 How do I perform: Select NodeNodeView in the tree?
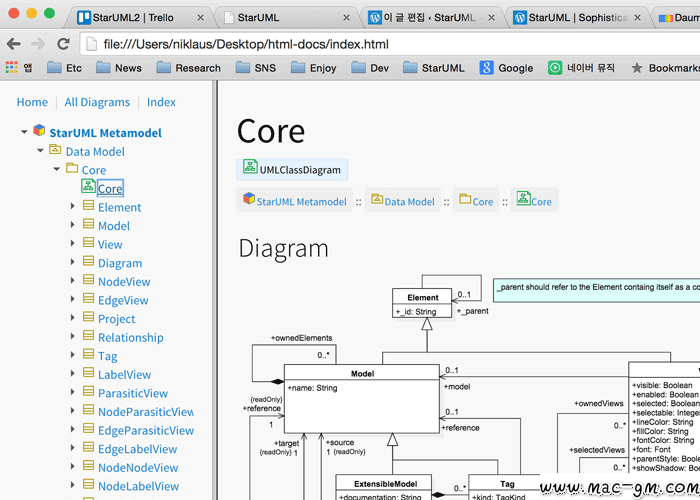[138, 468]
